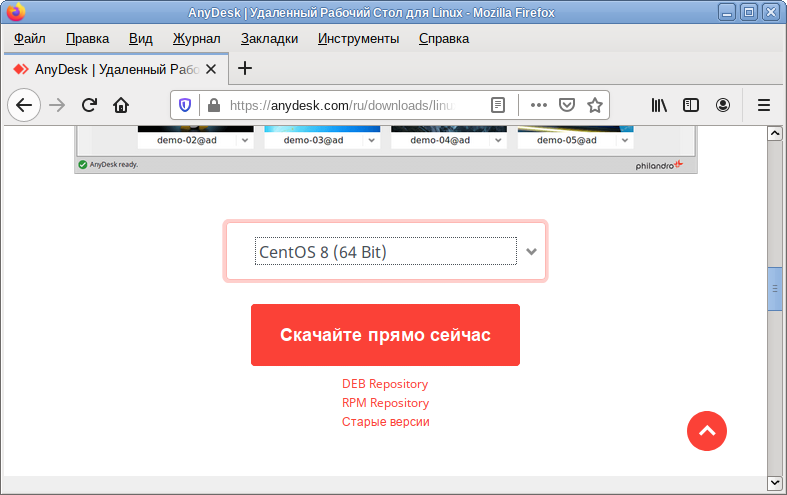The height and width of the screenshot is (495, 787).
Task: Show site security padlock info
Action: pyautogui.click(x=214, y=105)
